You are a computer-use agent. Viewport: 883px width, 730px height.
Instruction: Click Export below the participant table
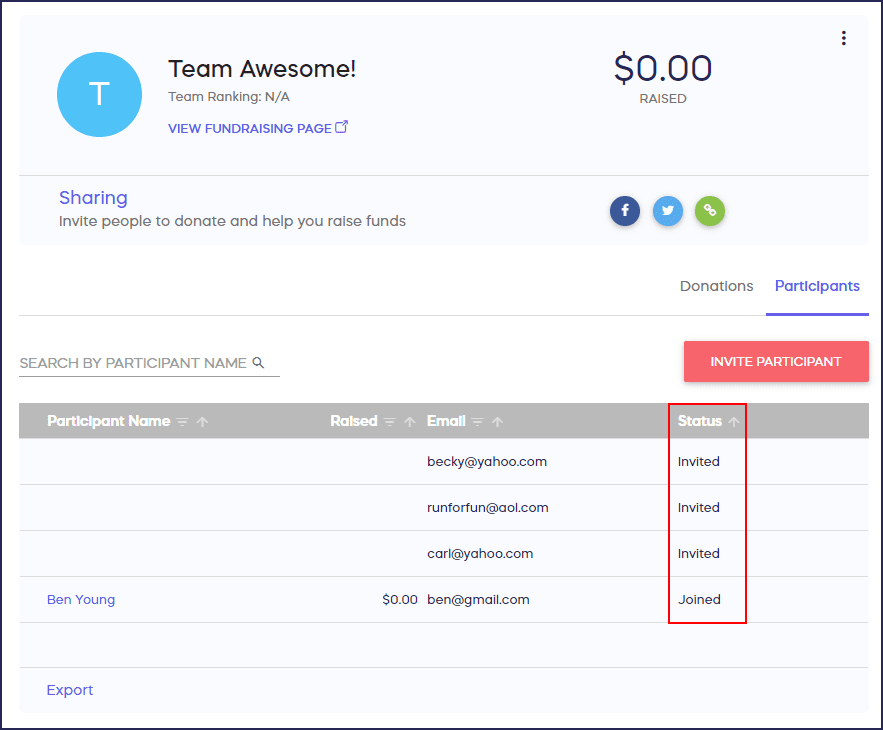70,690
